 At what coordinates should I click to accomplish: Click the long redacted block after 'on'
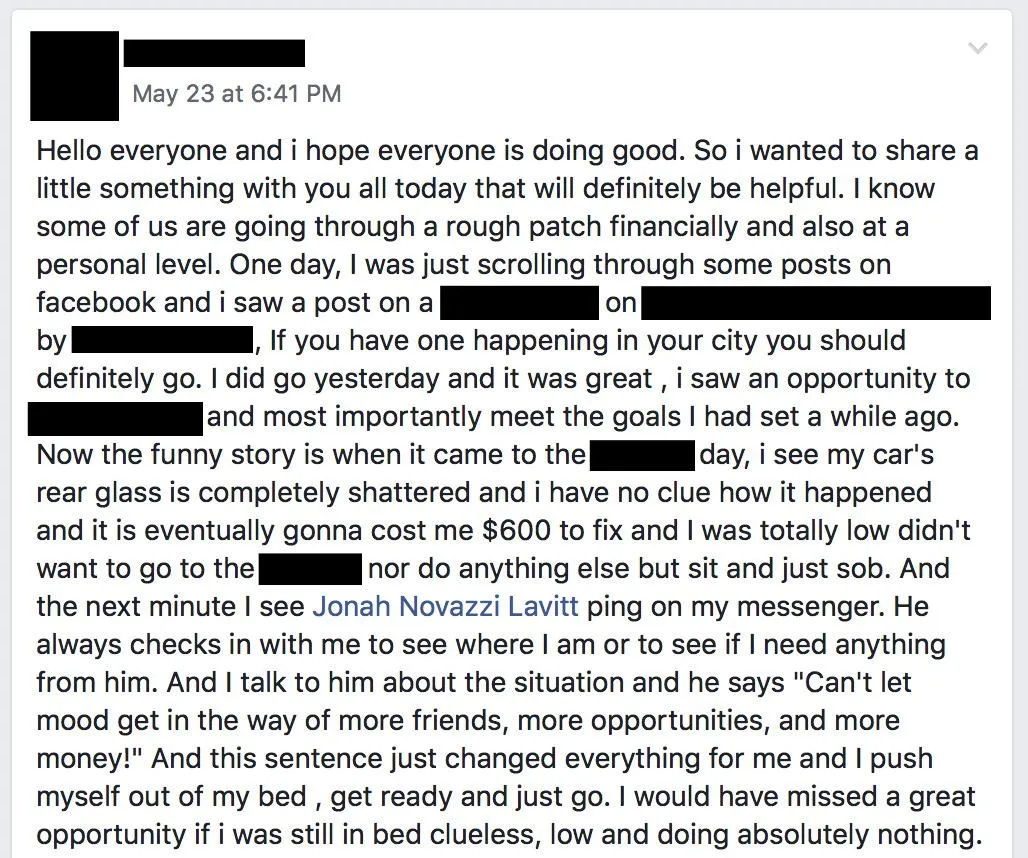tap(816, 303)
